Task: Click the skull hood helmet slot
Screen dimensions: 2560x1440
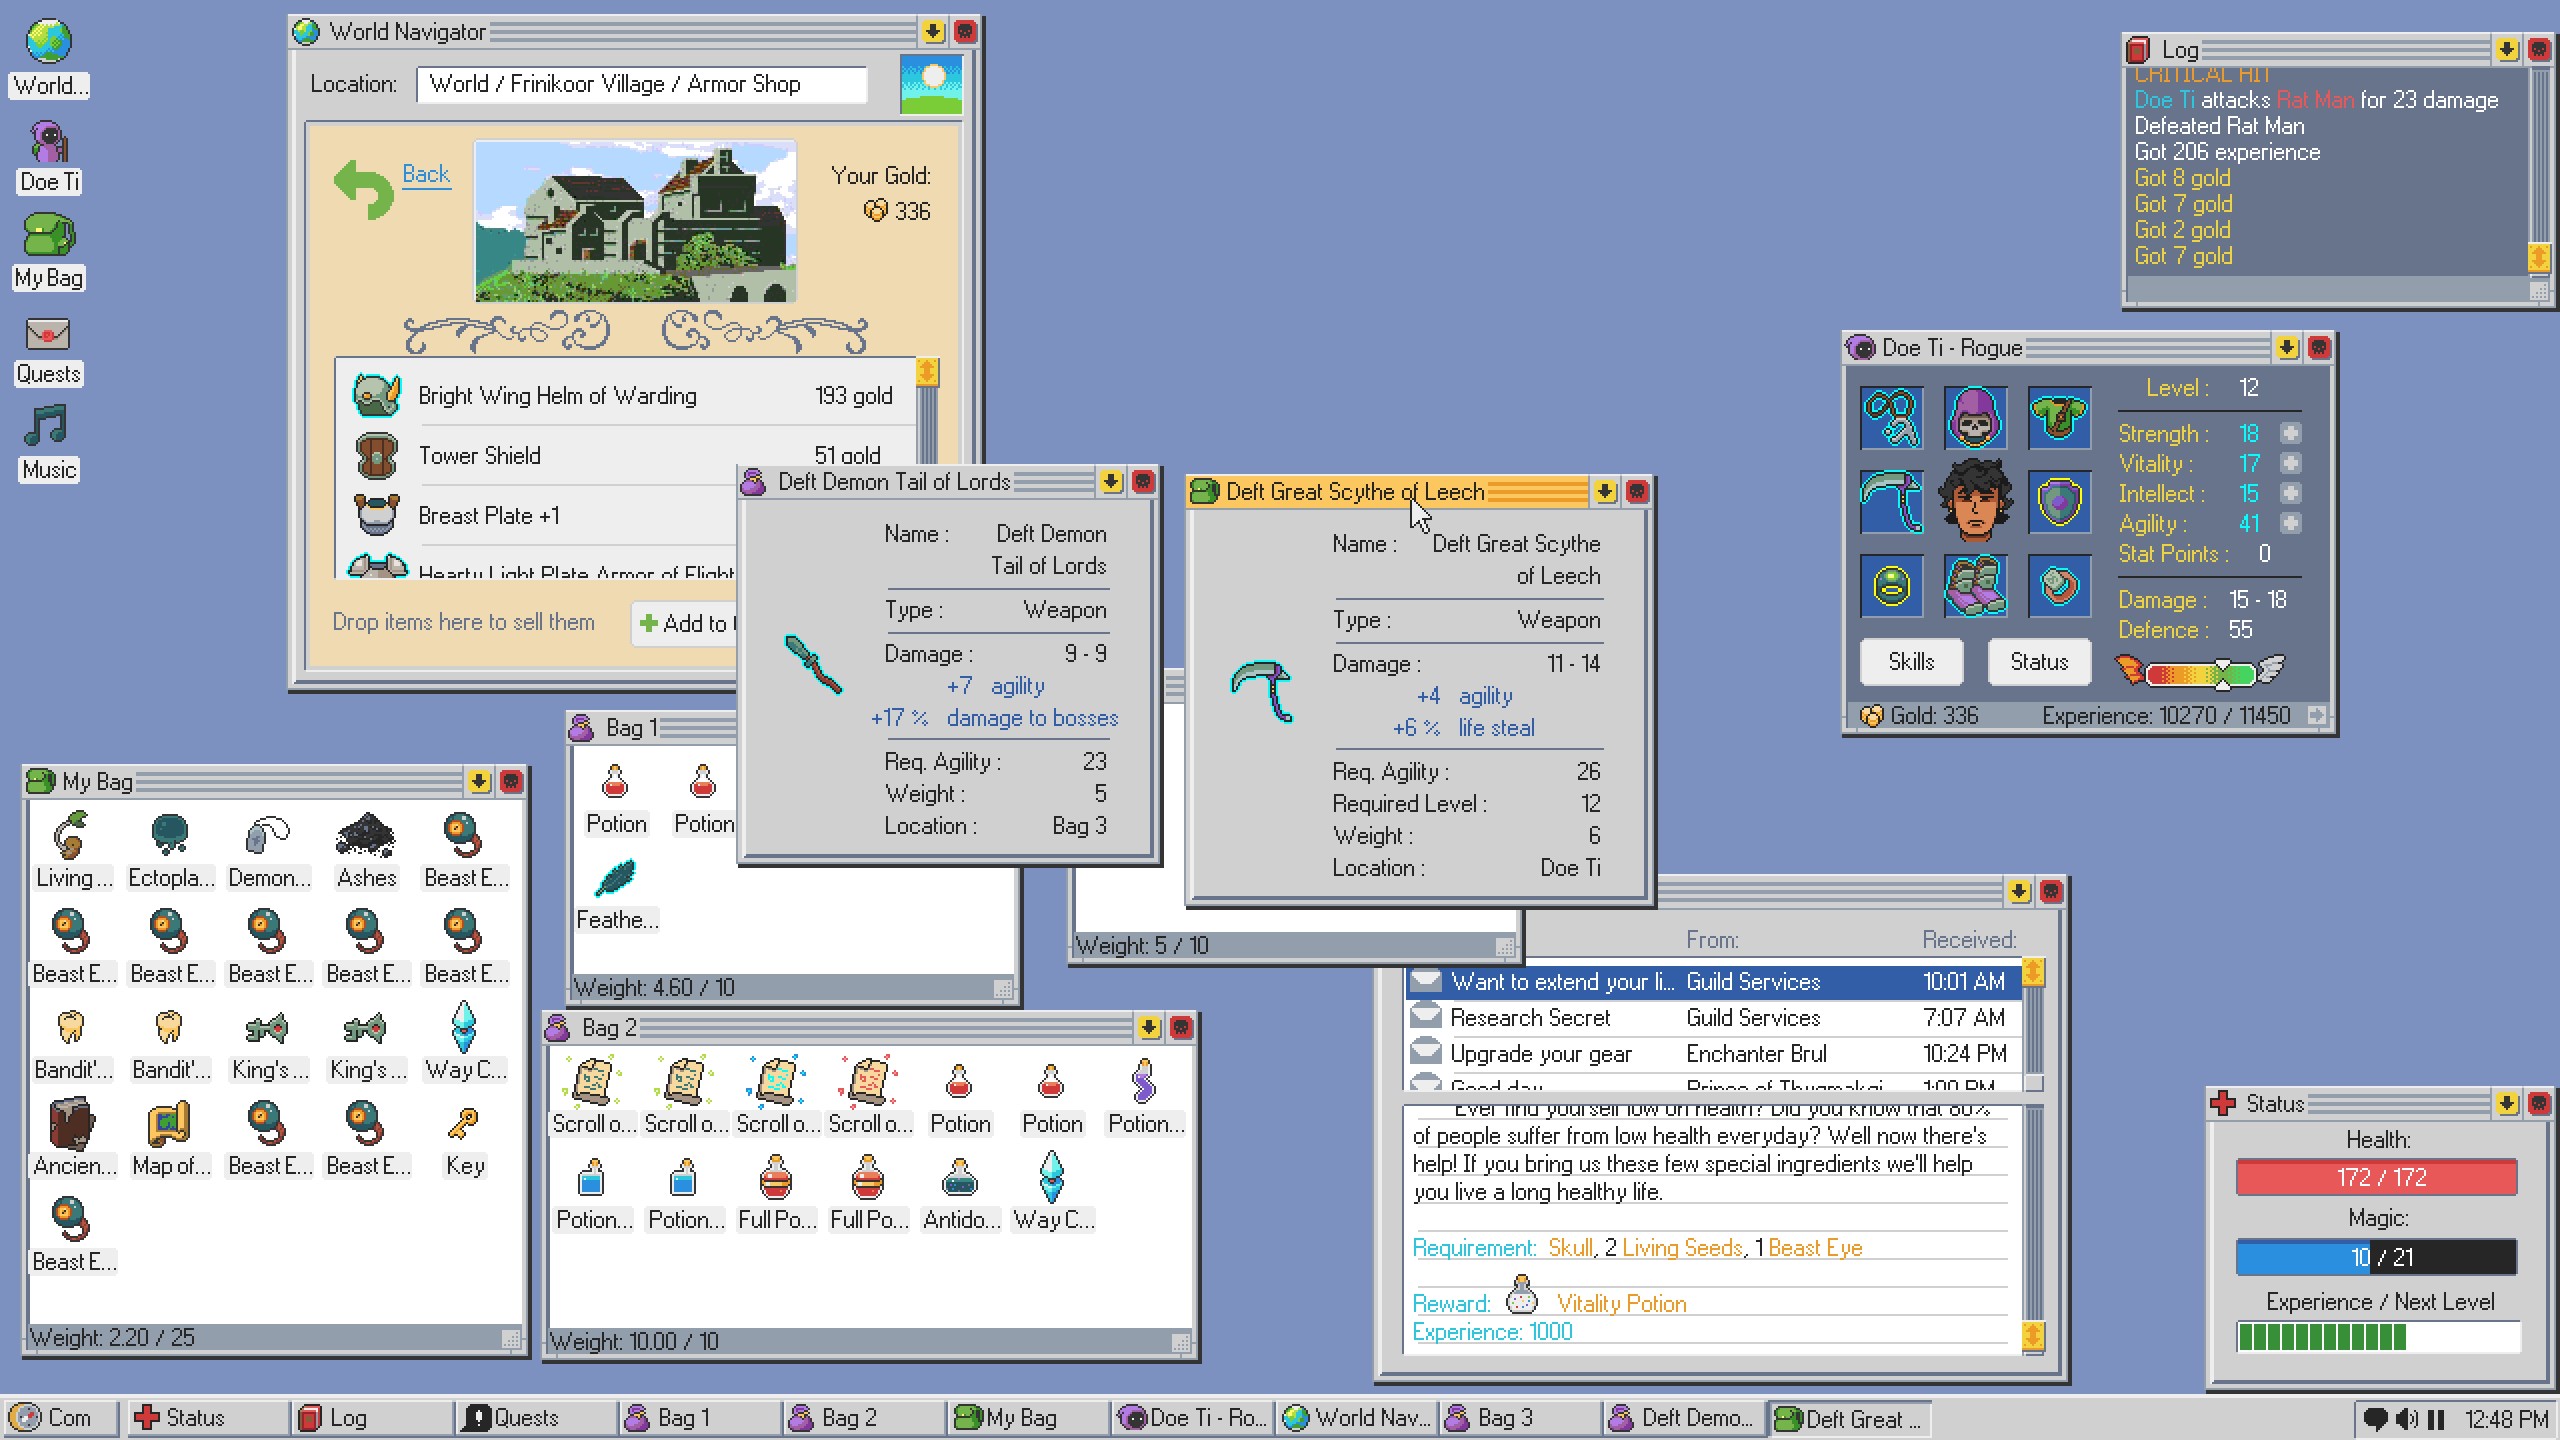Action: 1975,418
